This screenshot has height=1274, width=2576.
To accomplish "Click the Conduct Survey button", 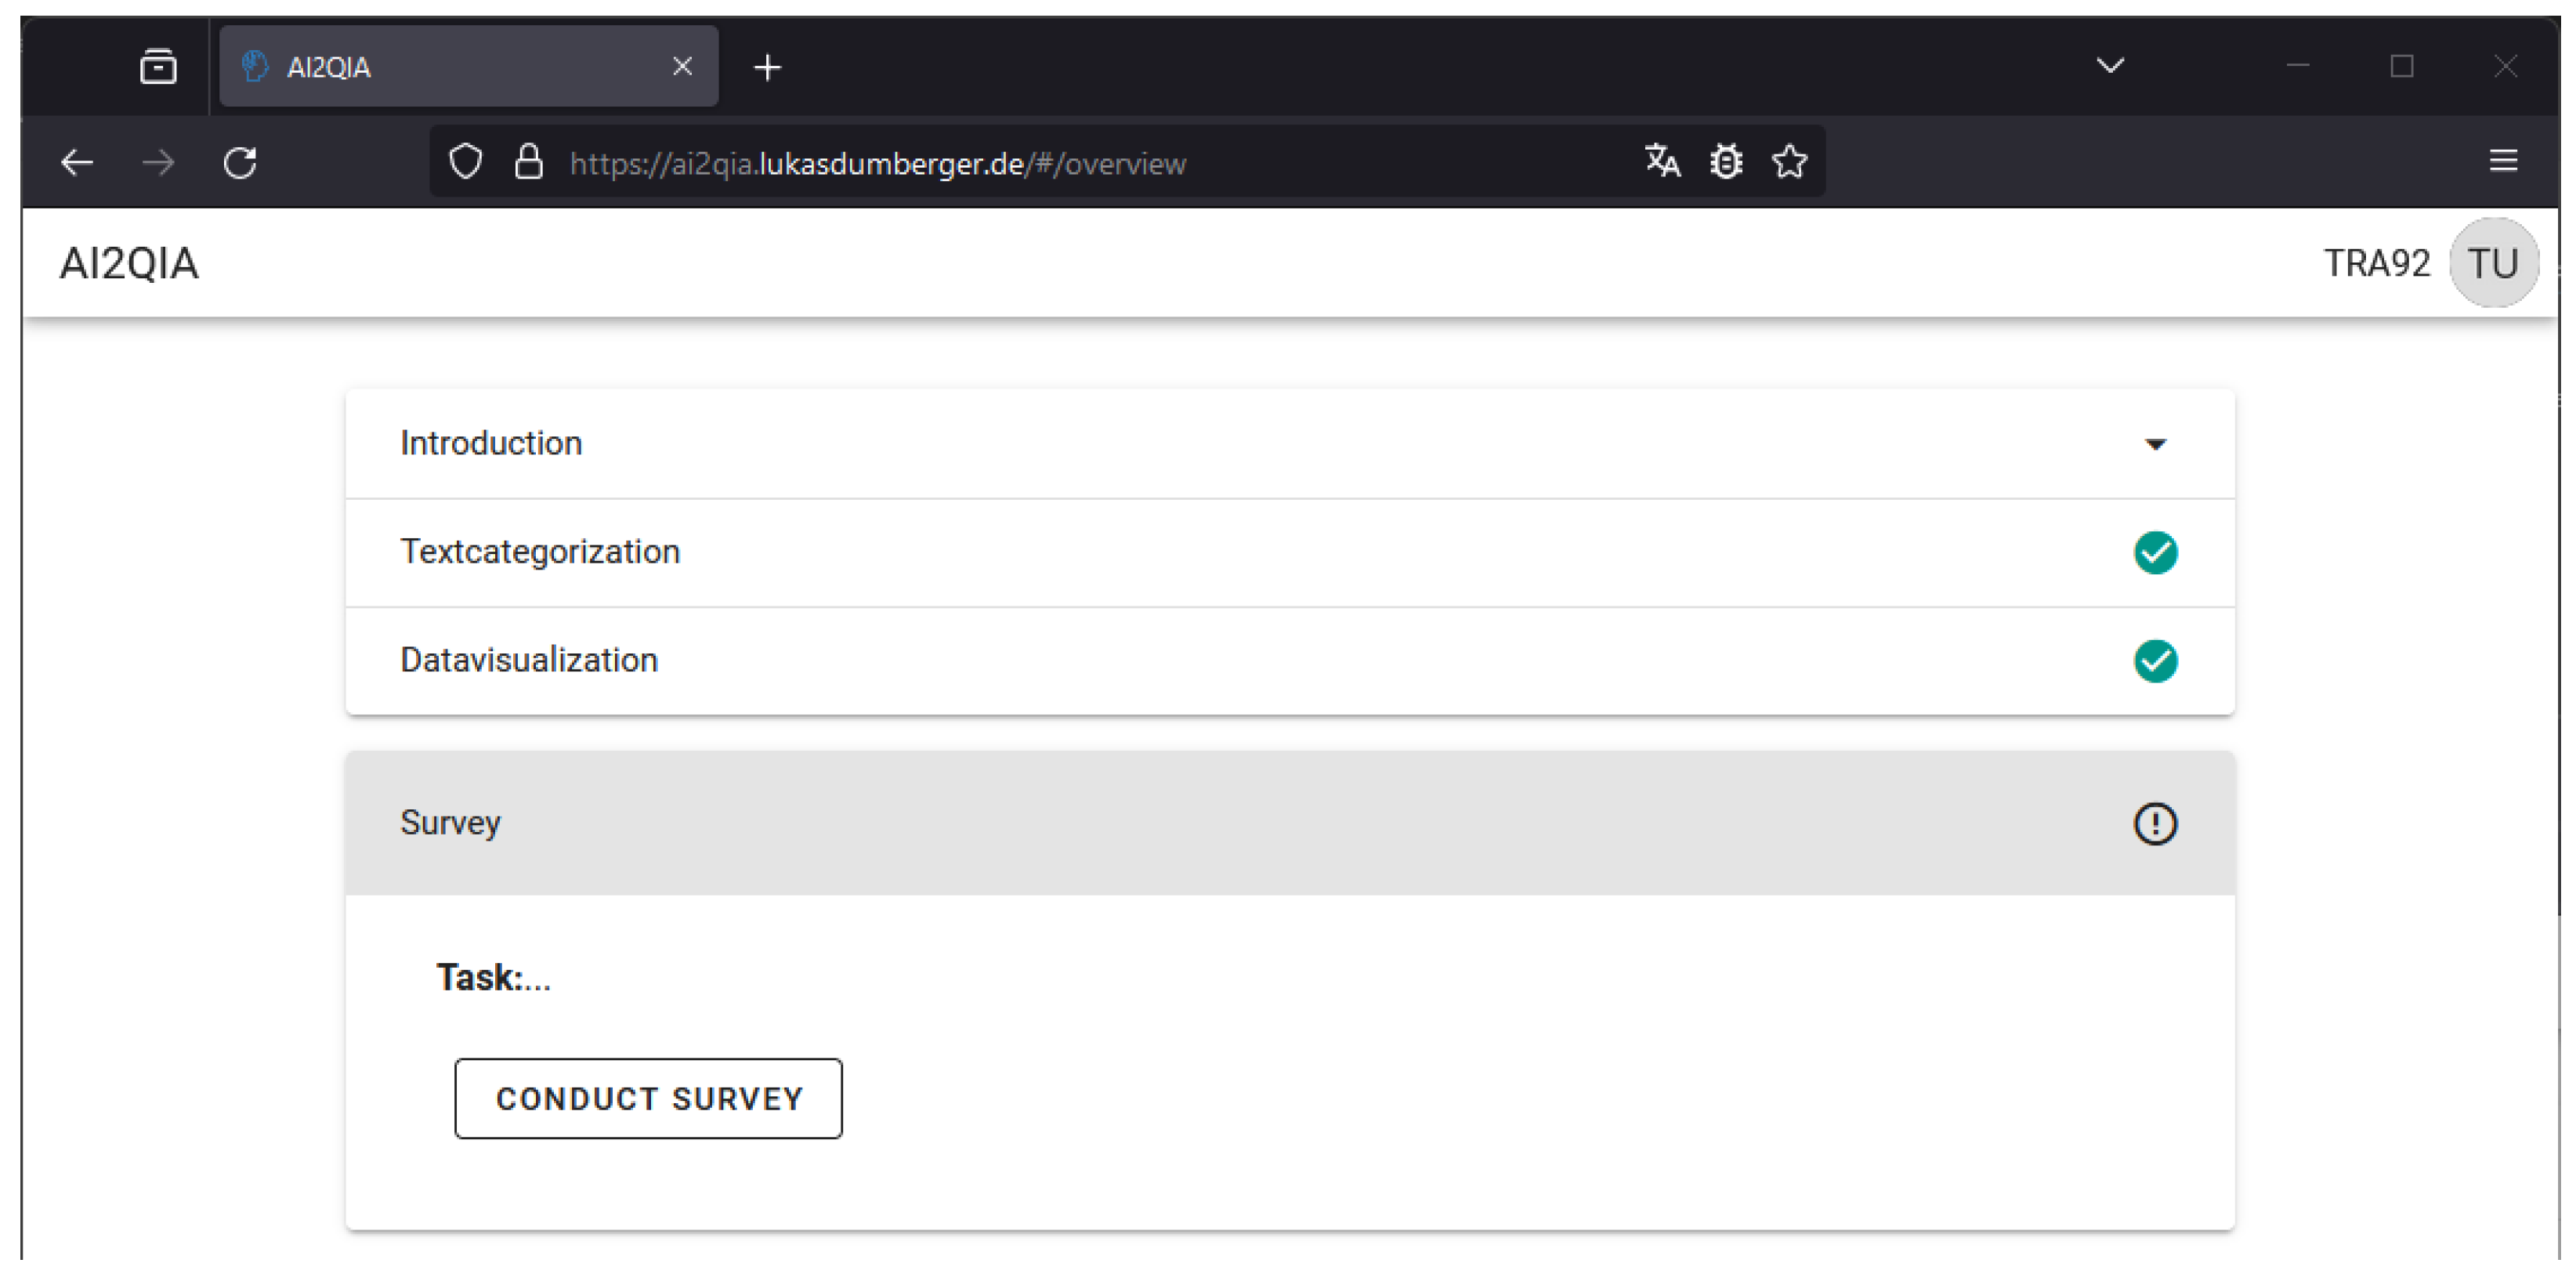I will click(648, 1098).
